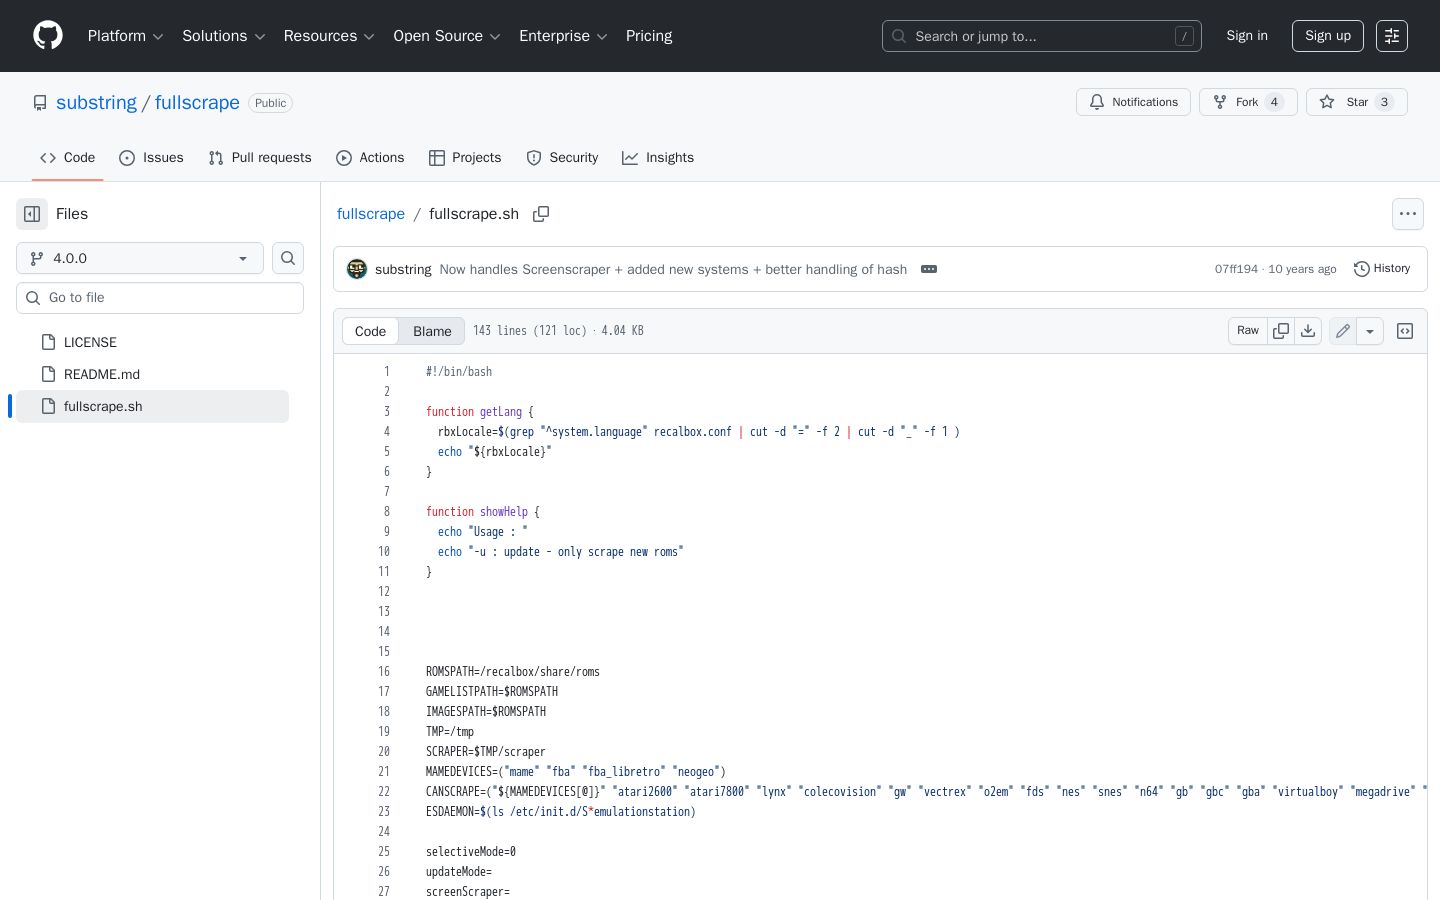
Task: Open commit 07ff194
Action: (1236, 269)
